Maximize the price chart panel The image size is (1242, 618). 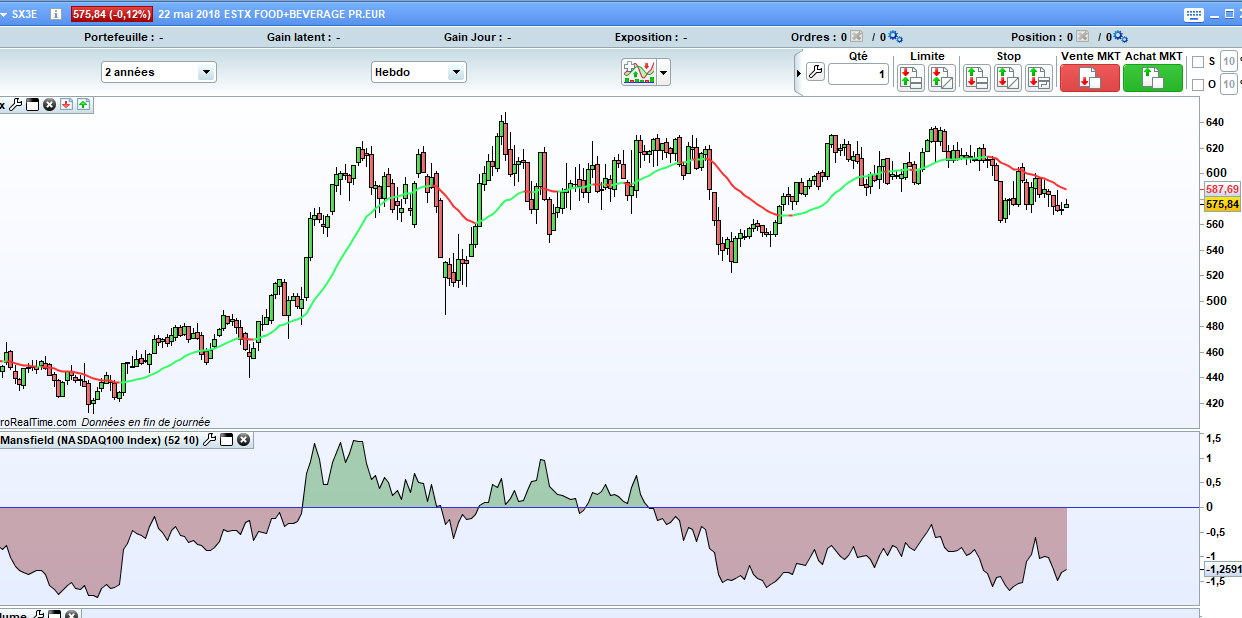coord(32,104)
